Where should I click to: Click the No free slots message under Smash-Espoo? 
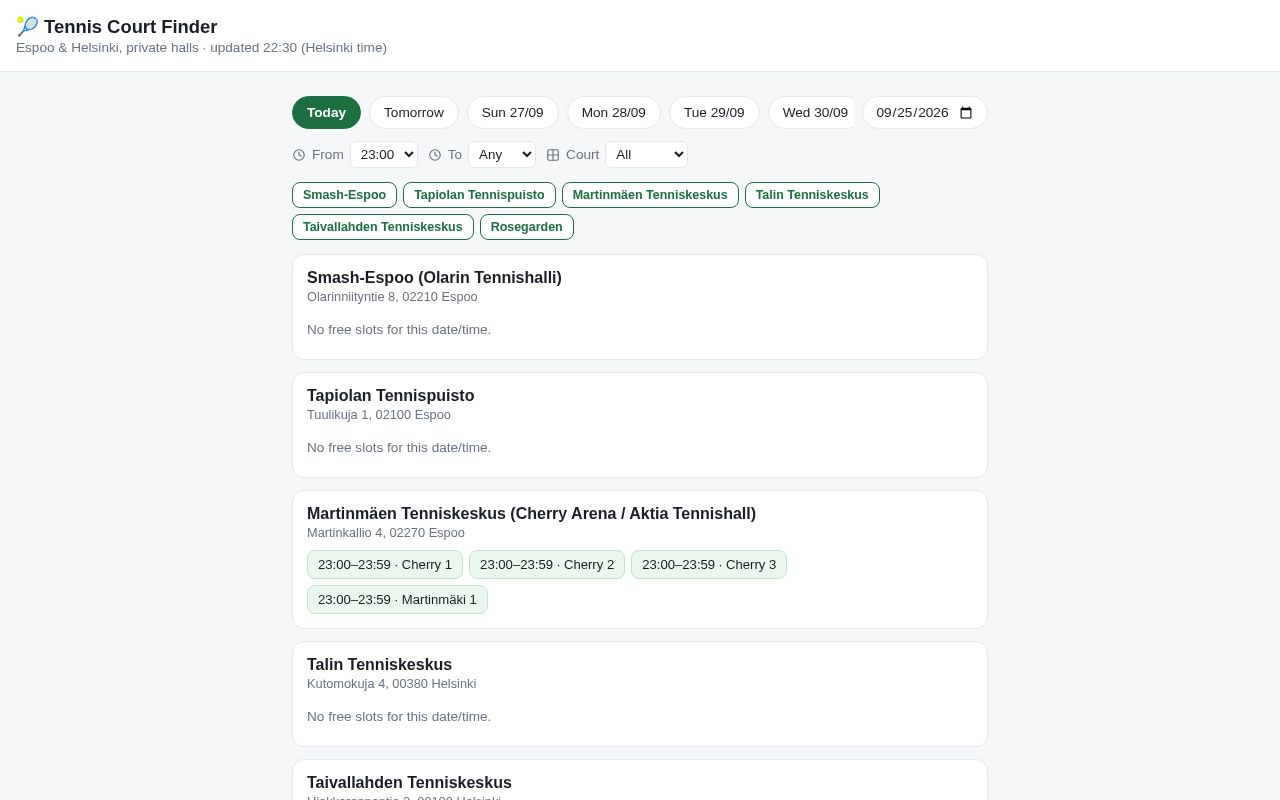coord(399,330)
